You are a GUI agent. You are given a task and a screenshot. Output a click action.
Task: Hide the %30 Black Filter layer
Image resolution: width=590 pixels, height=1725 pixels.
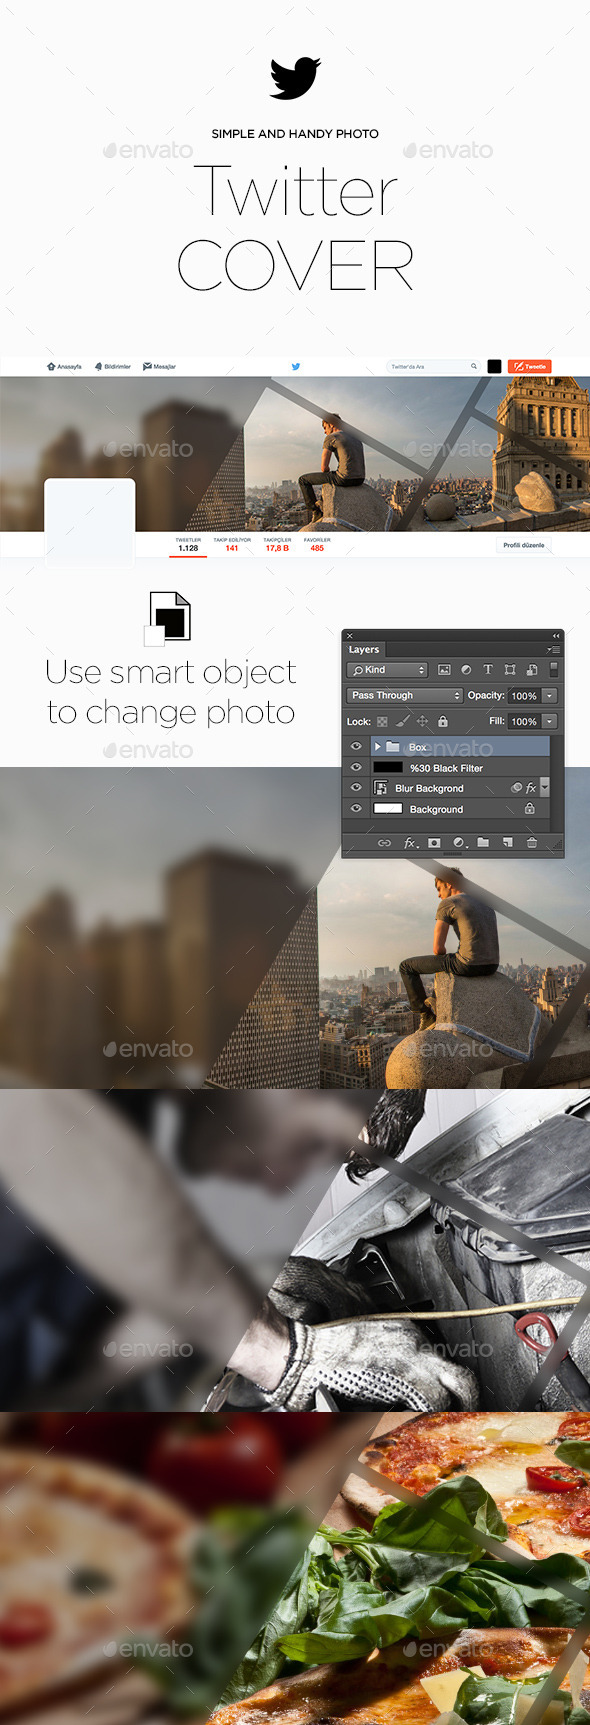point(356,768)
